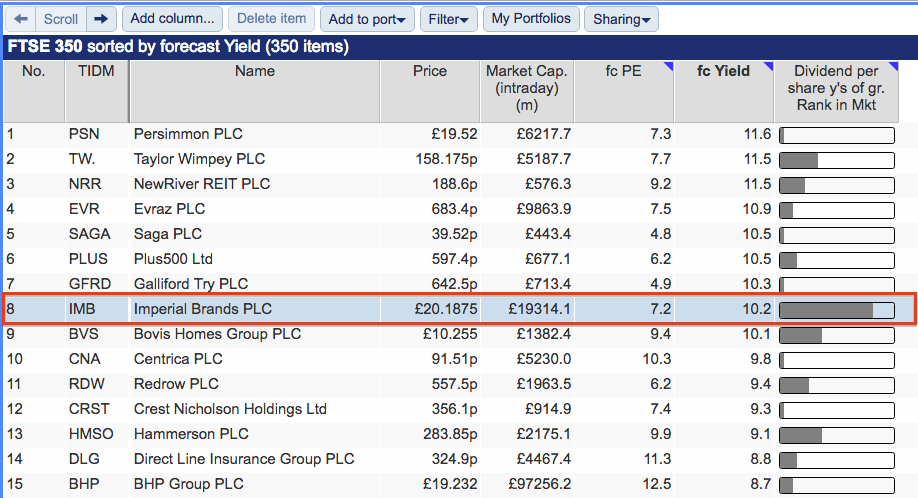Click BHP Group fc PE value 12.5
Image resolution: width=918 pixels, height=498 pixels.
point(657,485)
